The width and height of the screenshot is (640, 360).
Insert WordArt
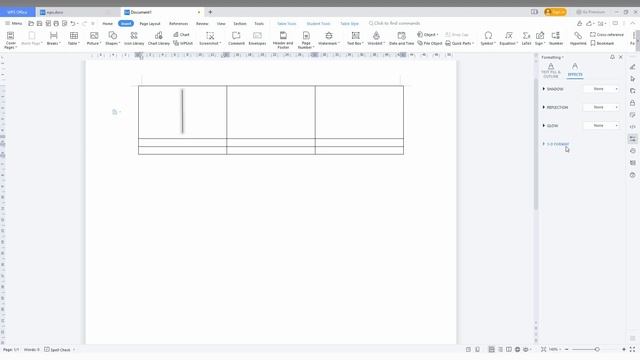pos(376,38)
